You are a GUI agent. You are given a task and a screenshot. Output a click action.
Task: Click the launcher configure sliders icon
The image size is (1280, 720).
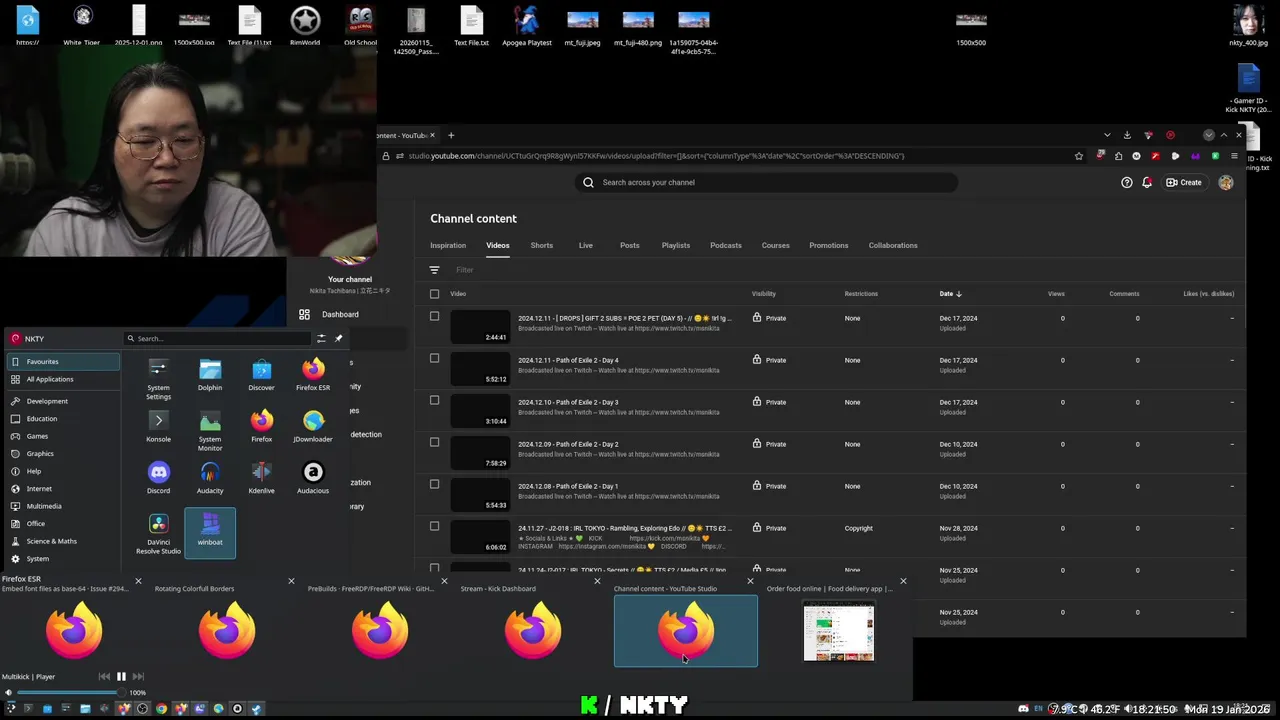click(x=321, y=338)
